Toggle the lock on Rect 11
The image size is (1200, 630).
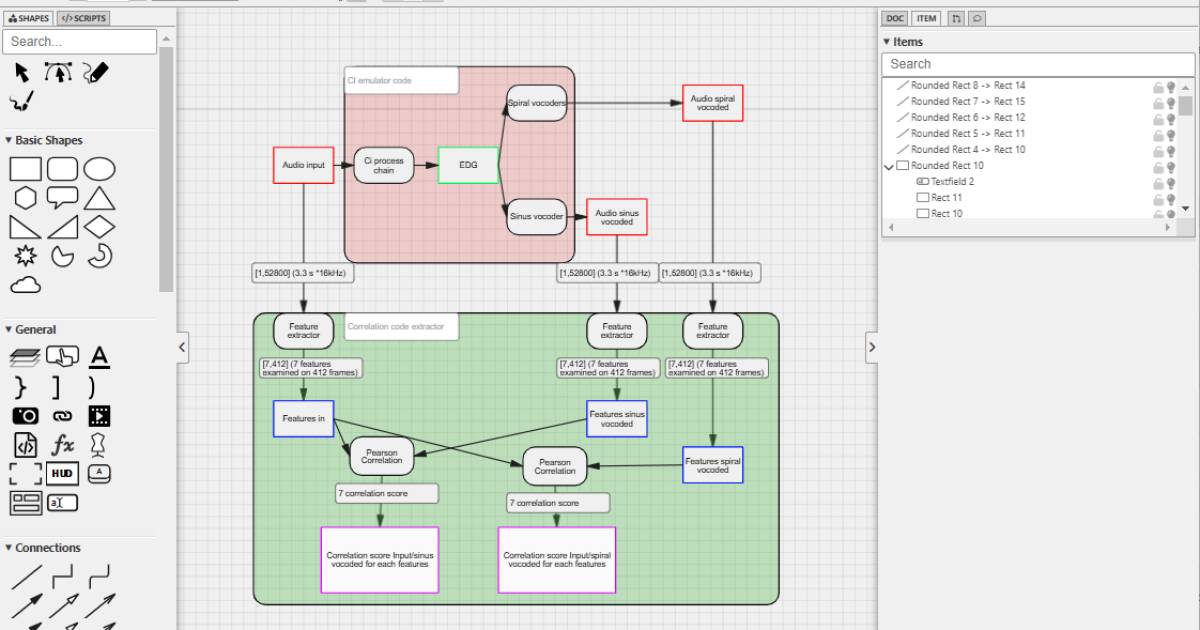click(x=1158, y=197)
